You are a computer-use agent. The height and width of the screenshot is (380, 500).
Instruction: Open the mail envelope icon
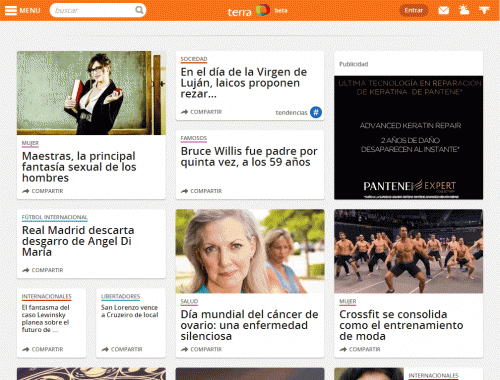[x=443, y=10]
